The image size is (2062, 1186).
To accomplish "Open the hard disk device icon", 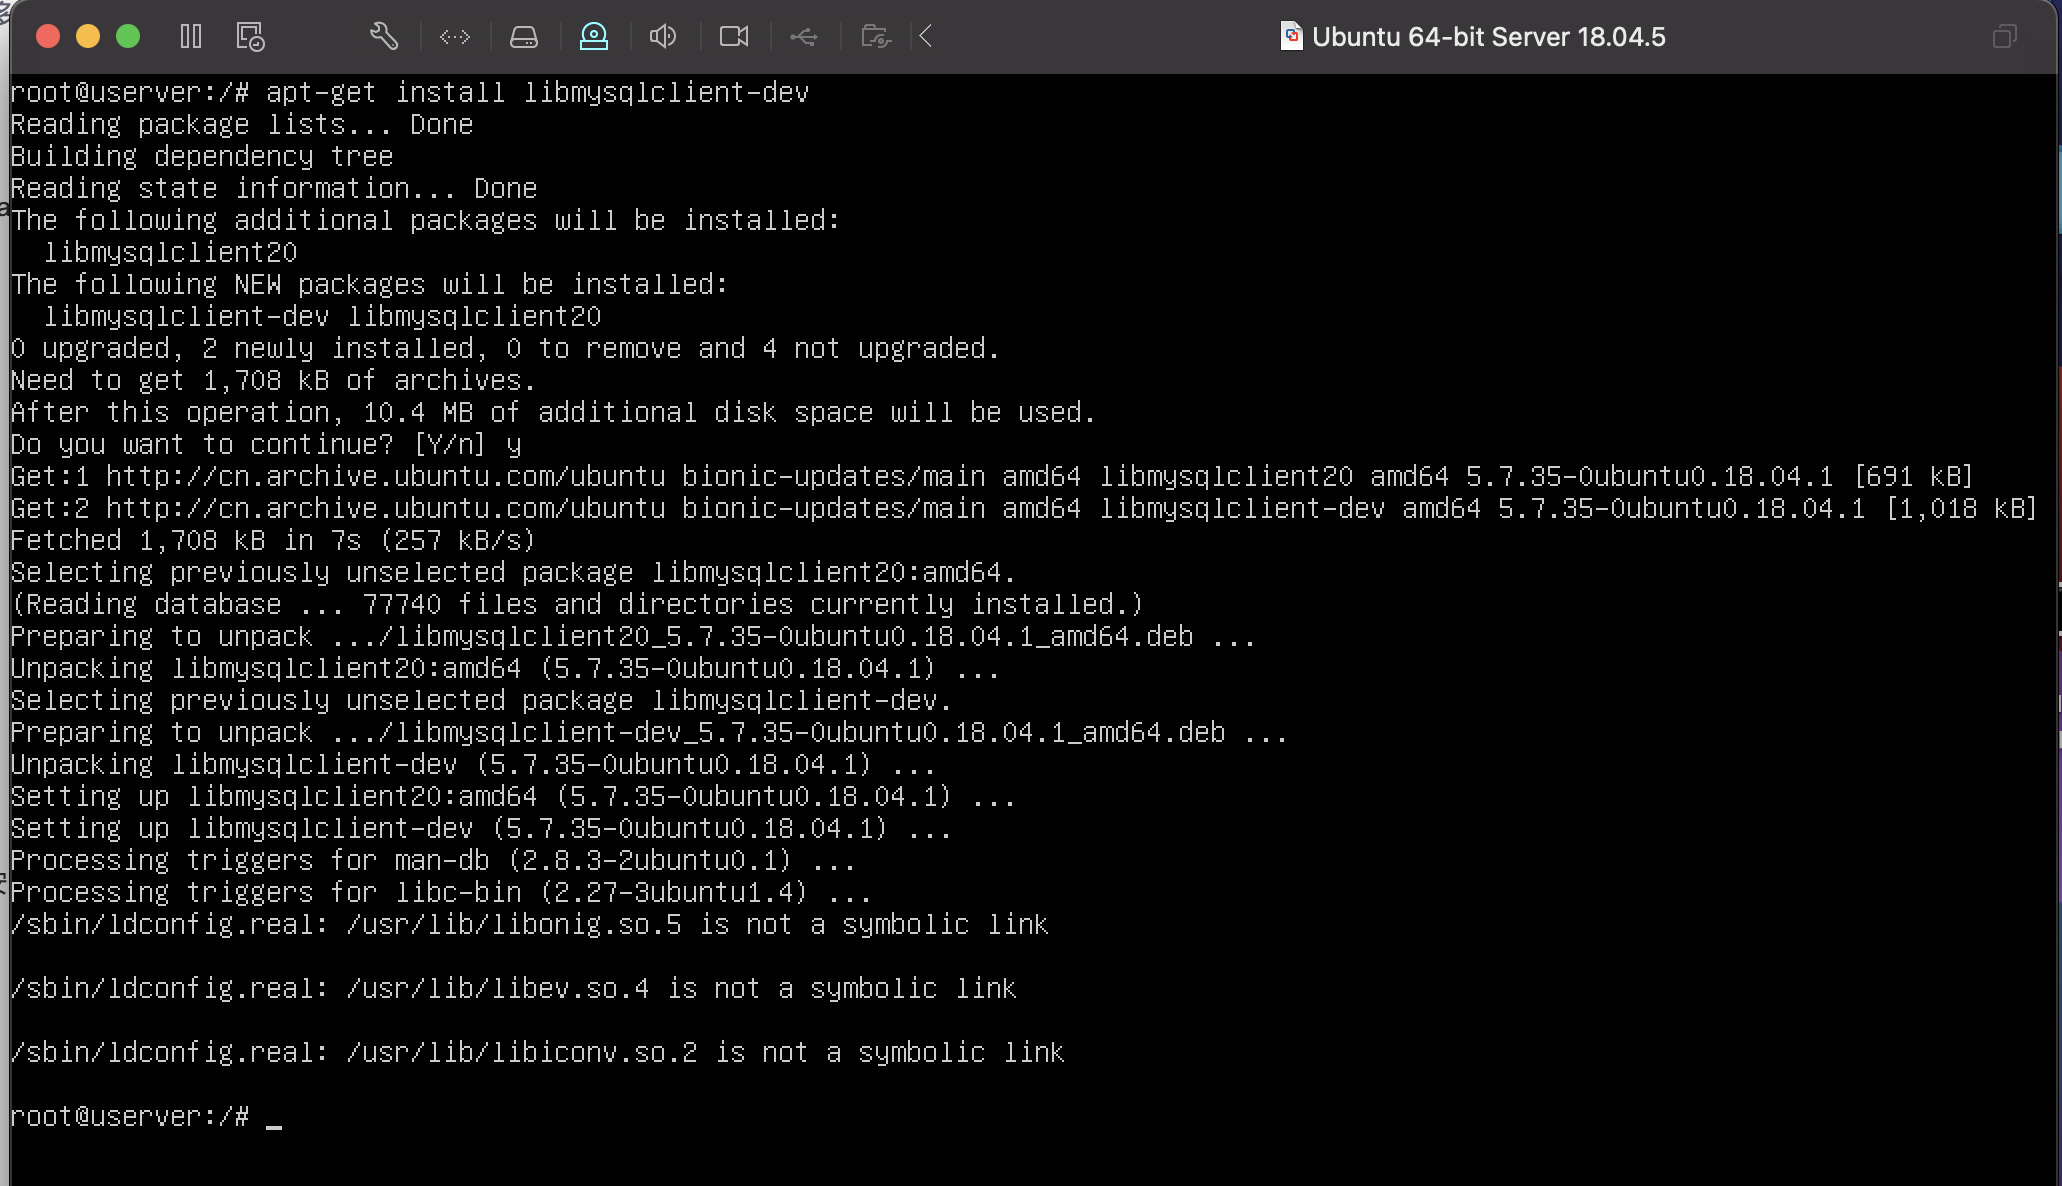I will point(524,36).
